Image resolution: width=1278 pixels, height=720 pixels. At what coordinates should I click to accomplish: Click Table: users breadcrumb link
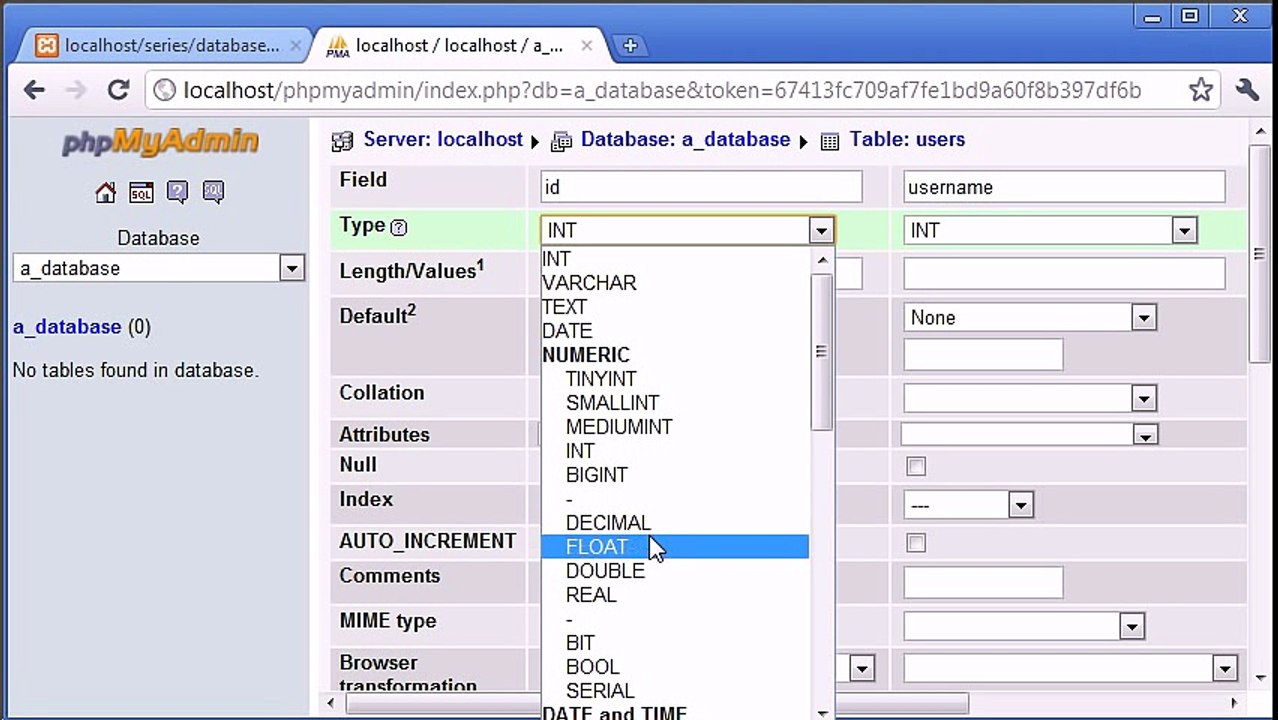pos(907,140)
